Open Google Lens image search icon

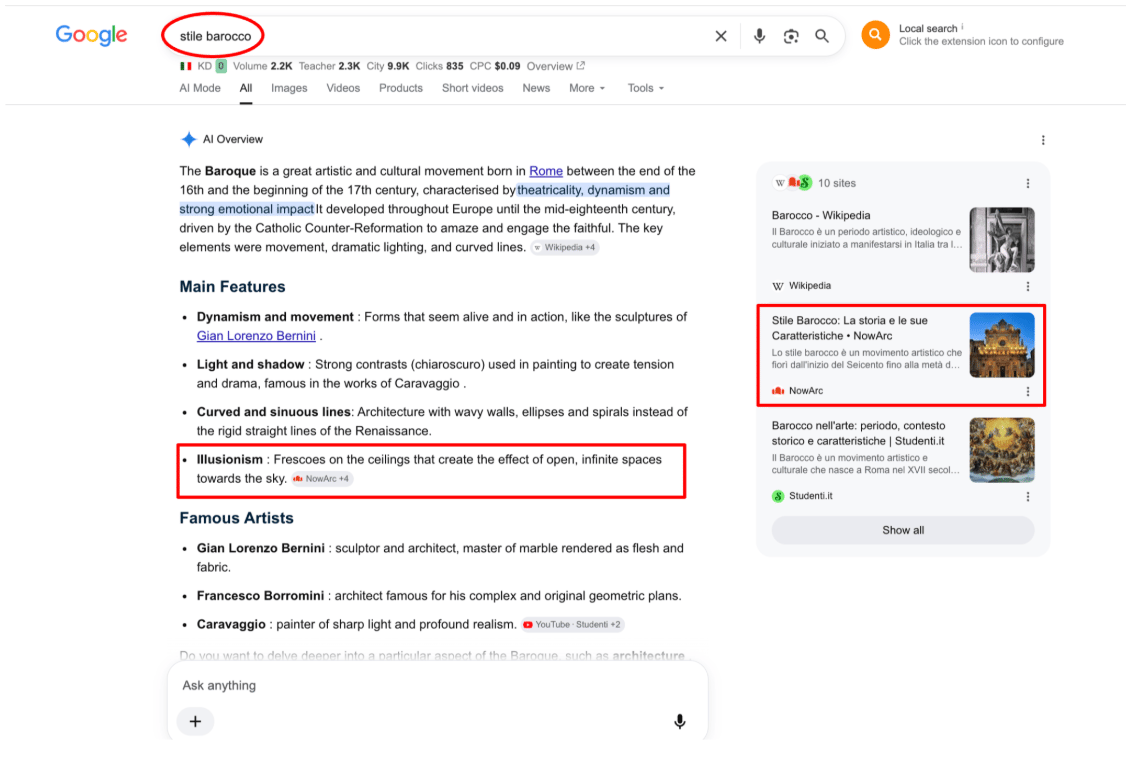(x=791, y=36)
